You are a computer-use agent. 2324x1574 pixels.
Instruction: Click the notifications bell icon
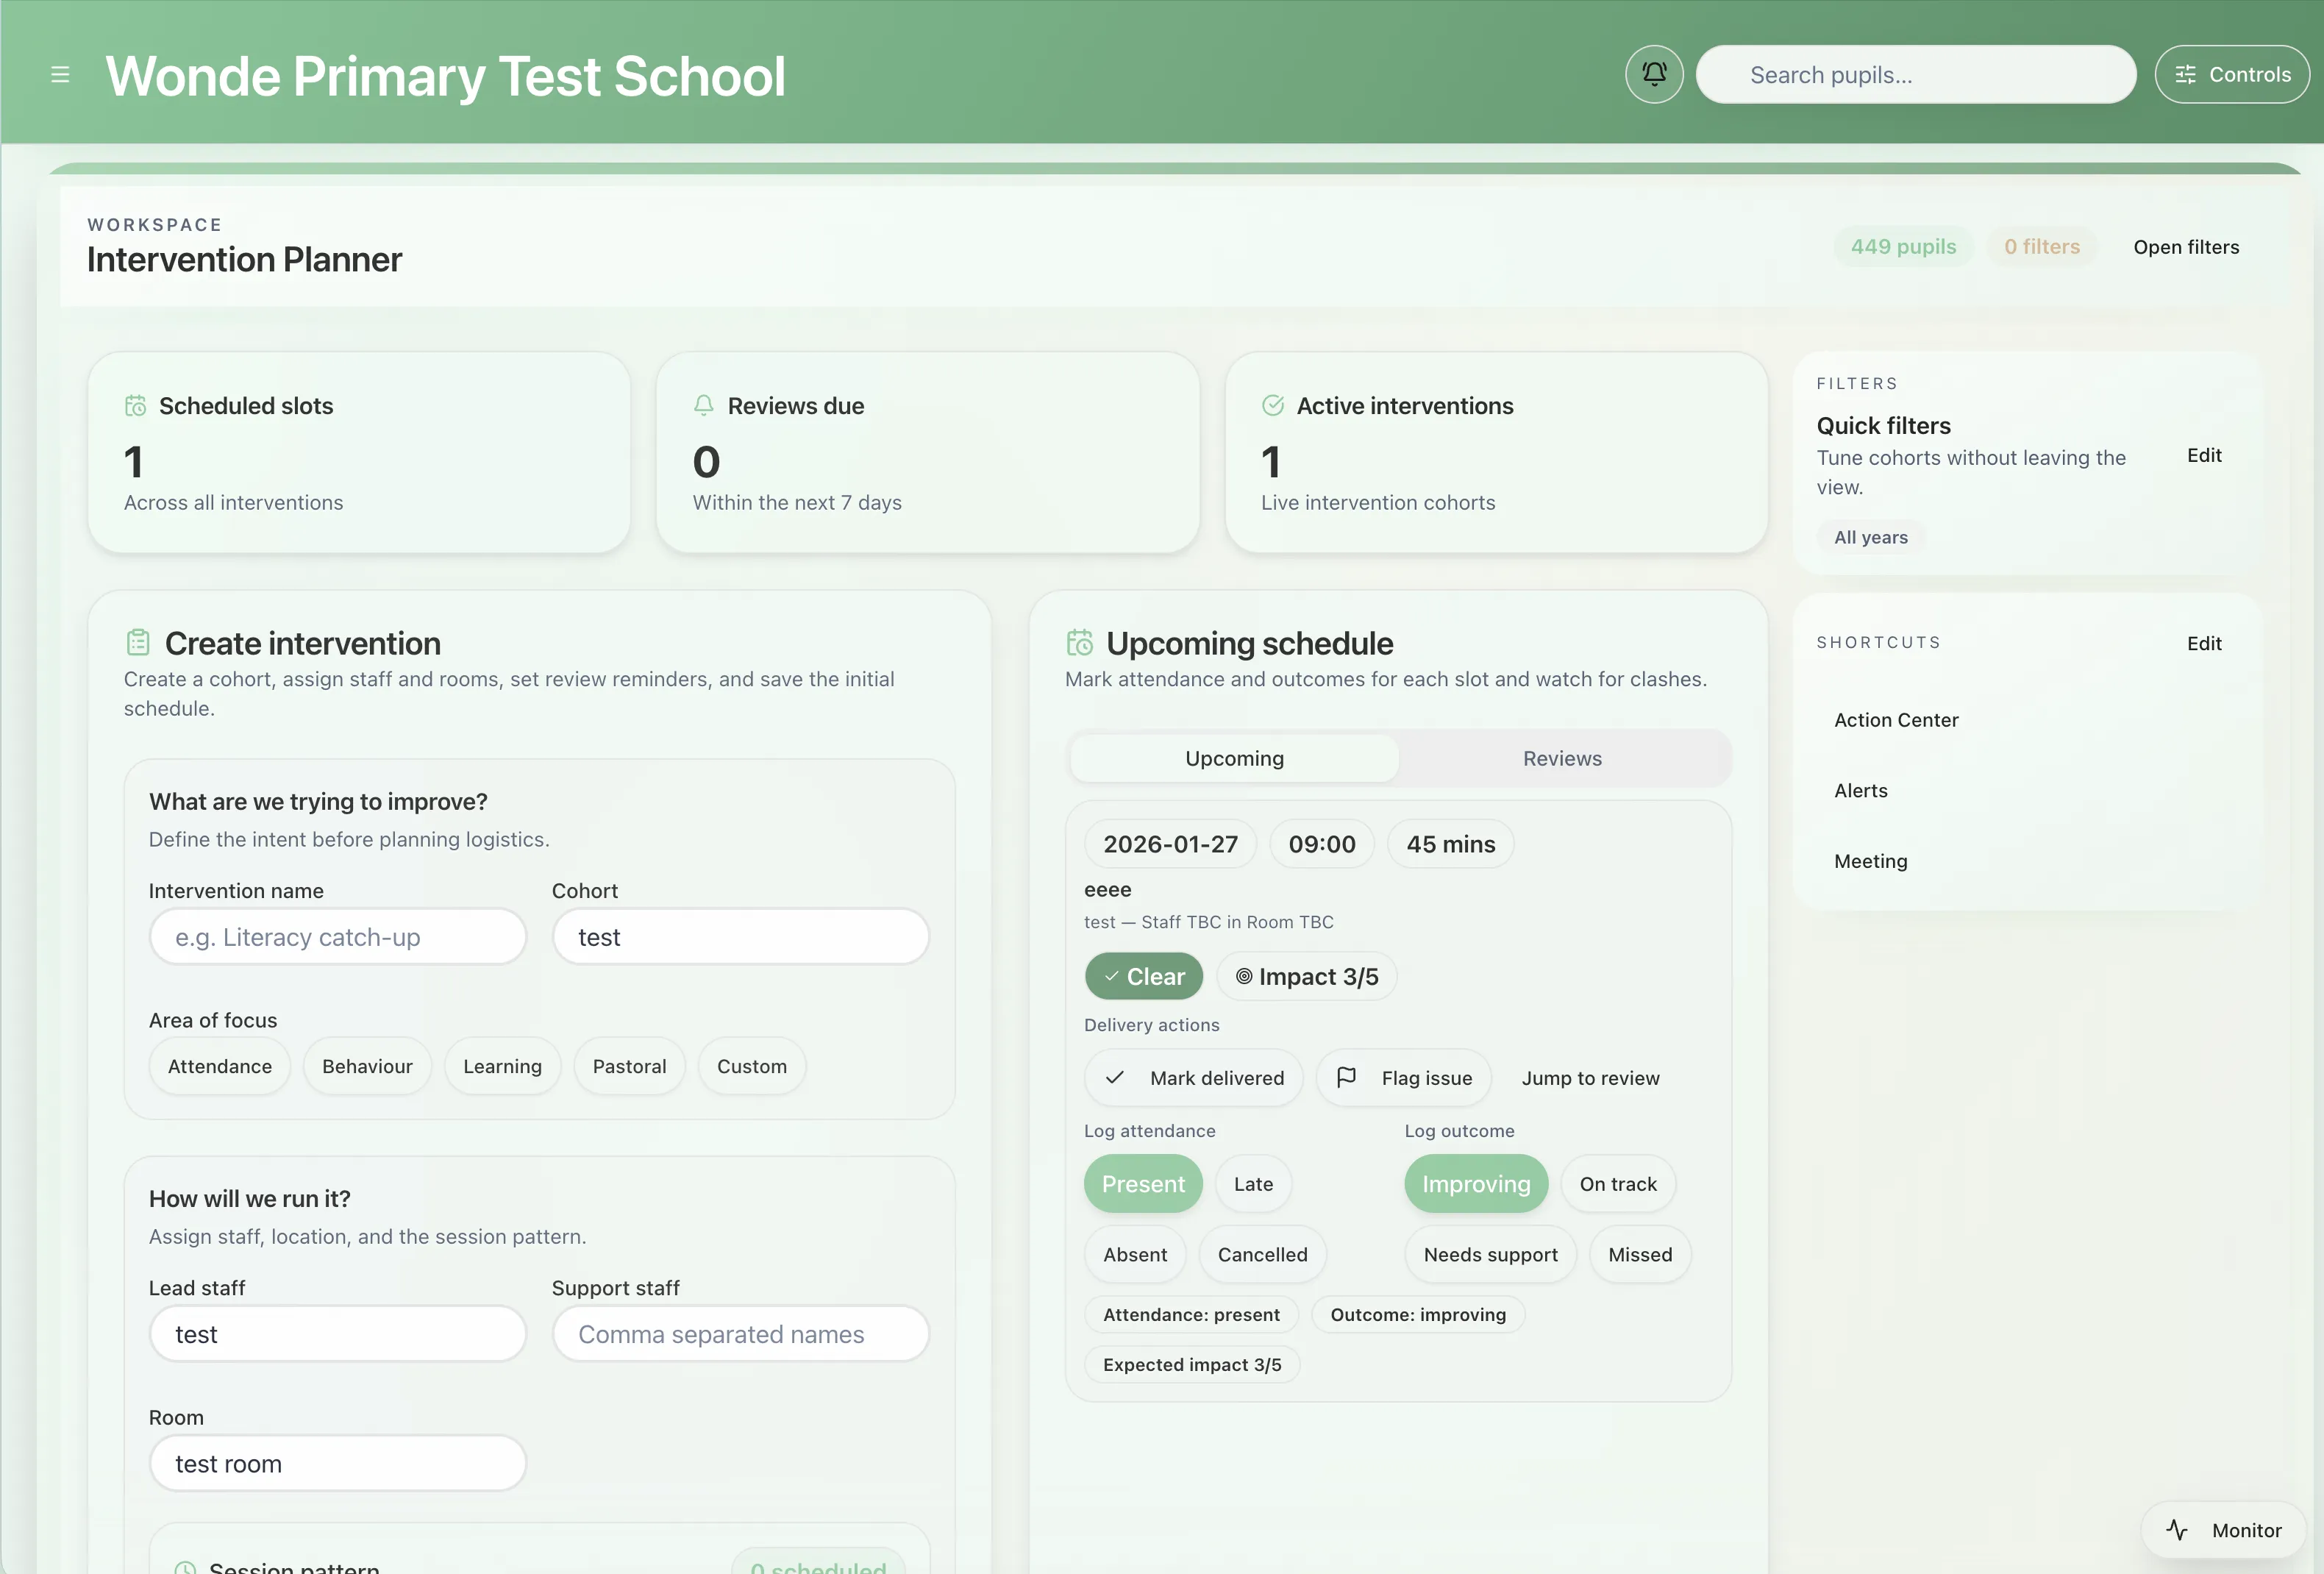coord(1654,74)
